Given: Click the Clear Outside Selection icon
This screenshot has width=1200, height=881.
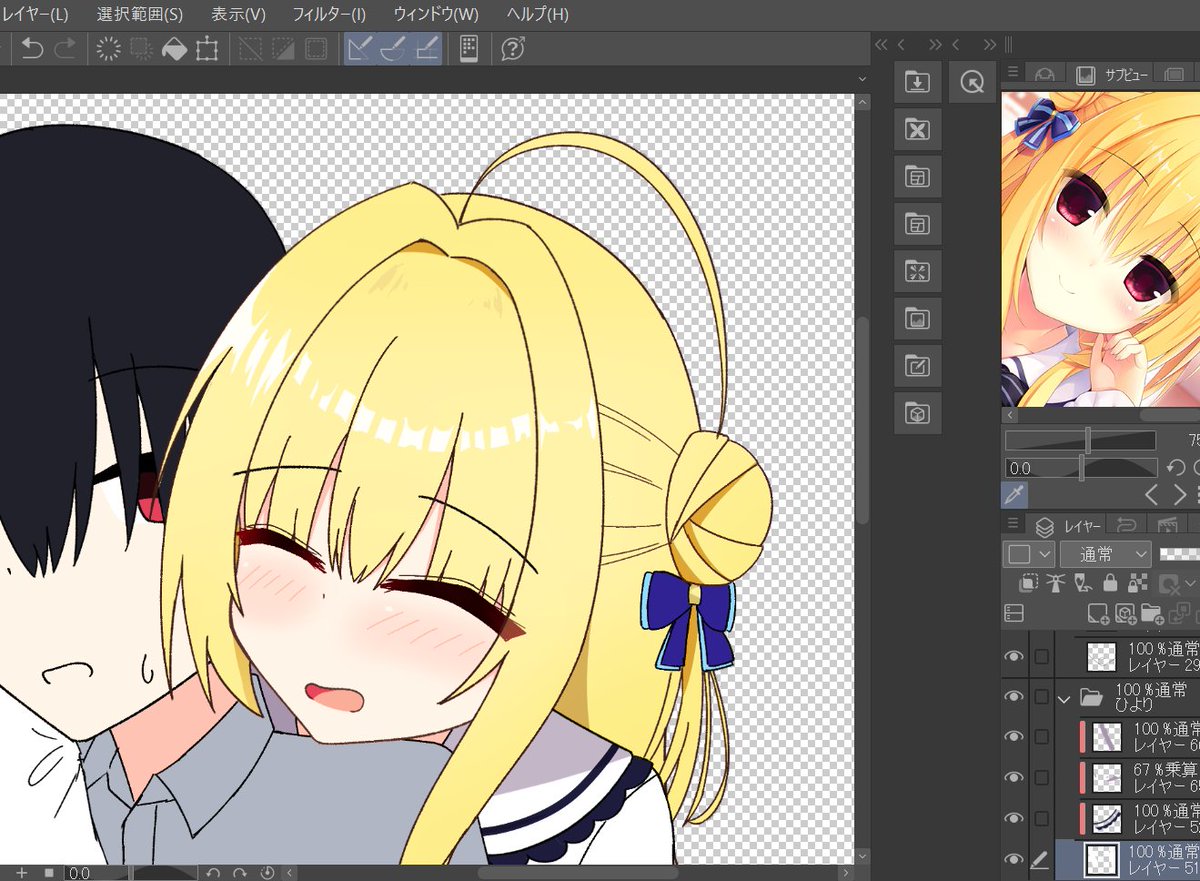Looking at the screenshot, I should (x=141, y=48).
